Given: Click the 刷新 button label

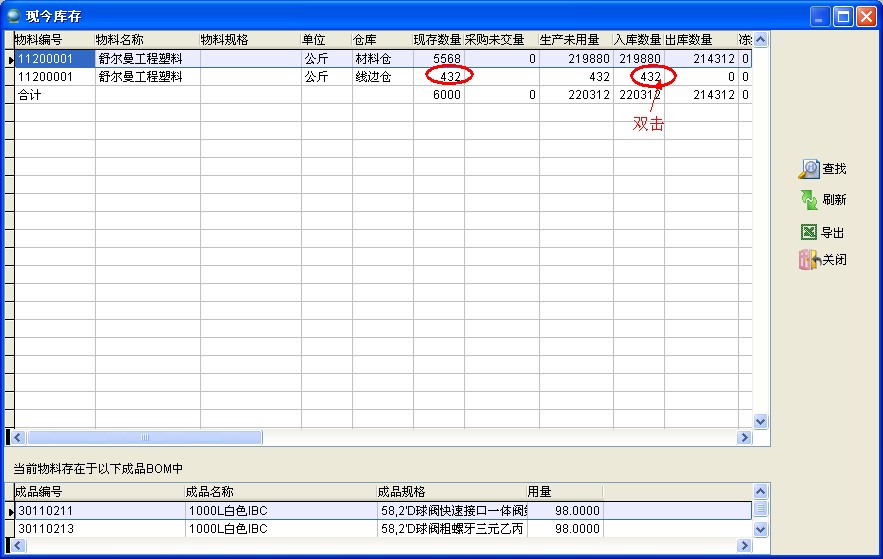Looking at the screenshot, I should [x=834, y=200].
